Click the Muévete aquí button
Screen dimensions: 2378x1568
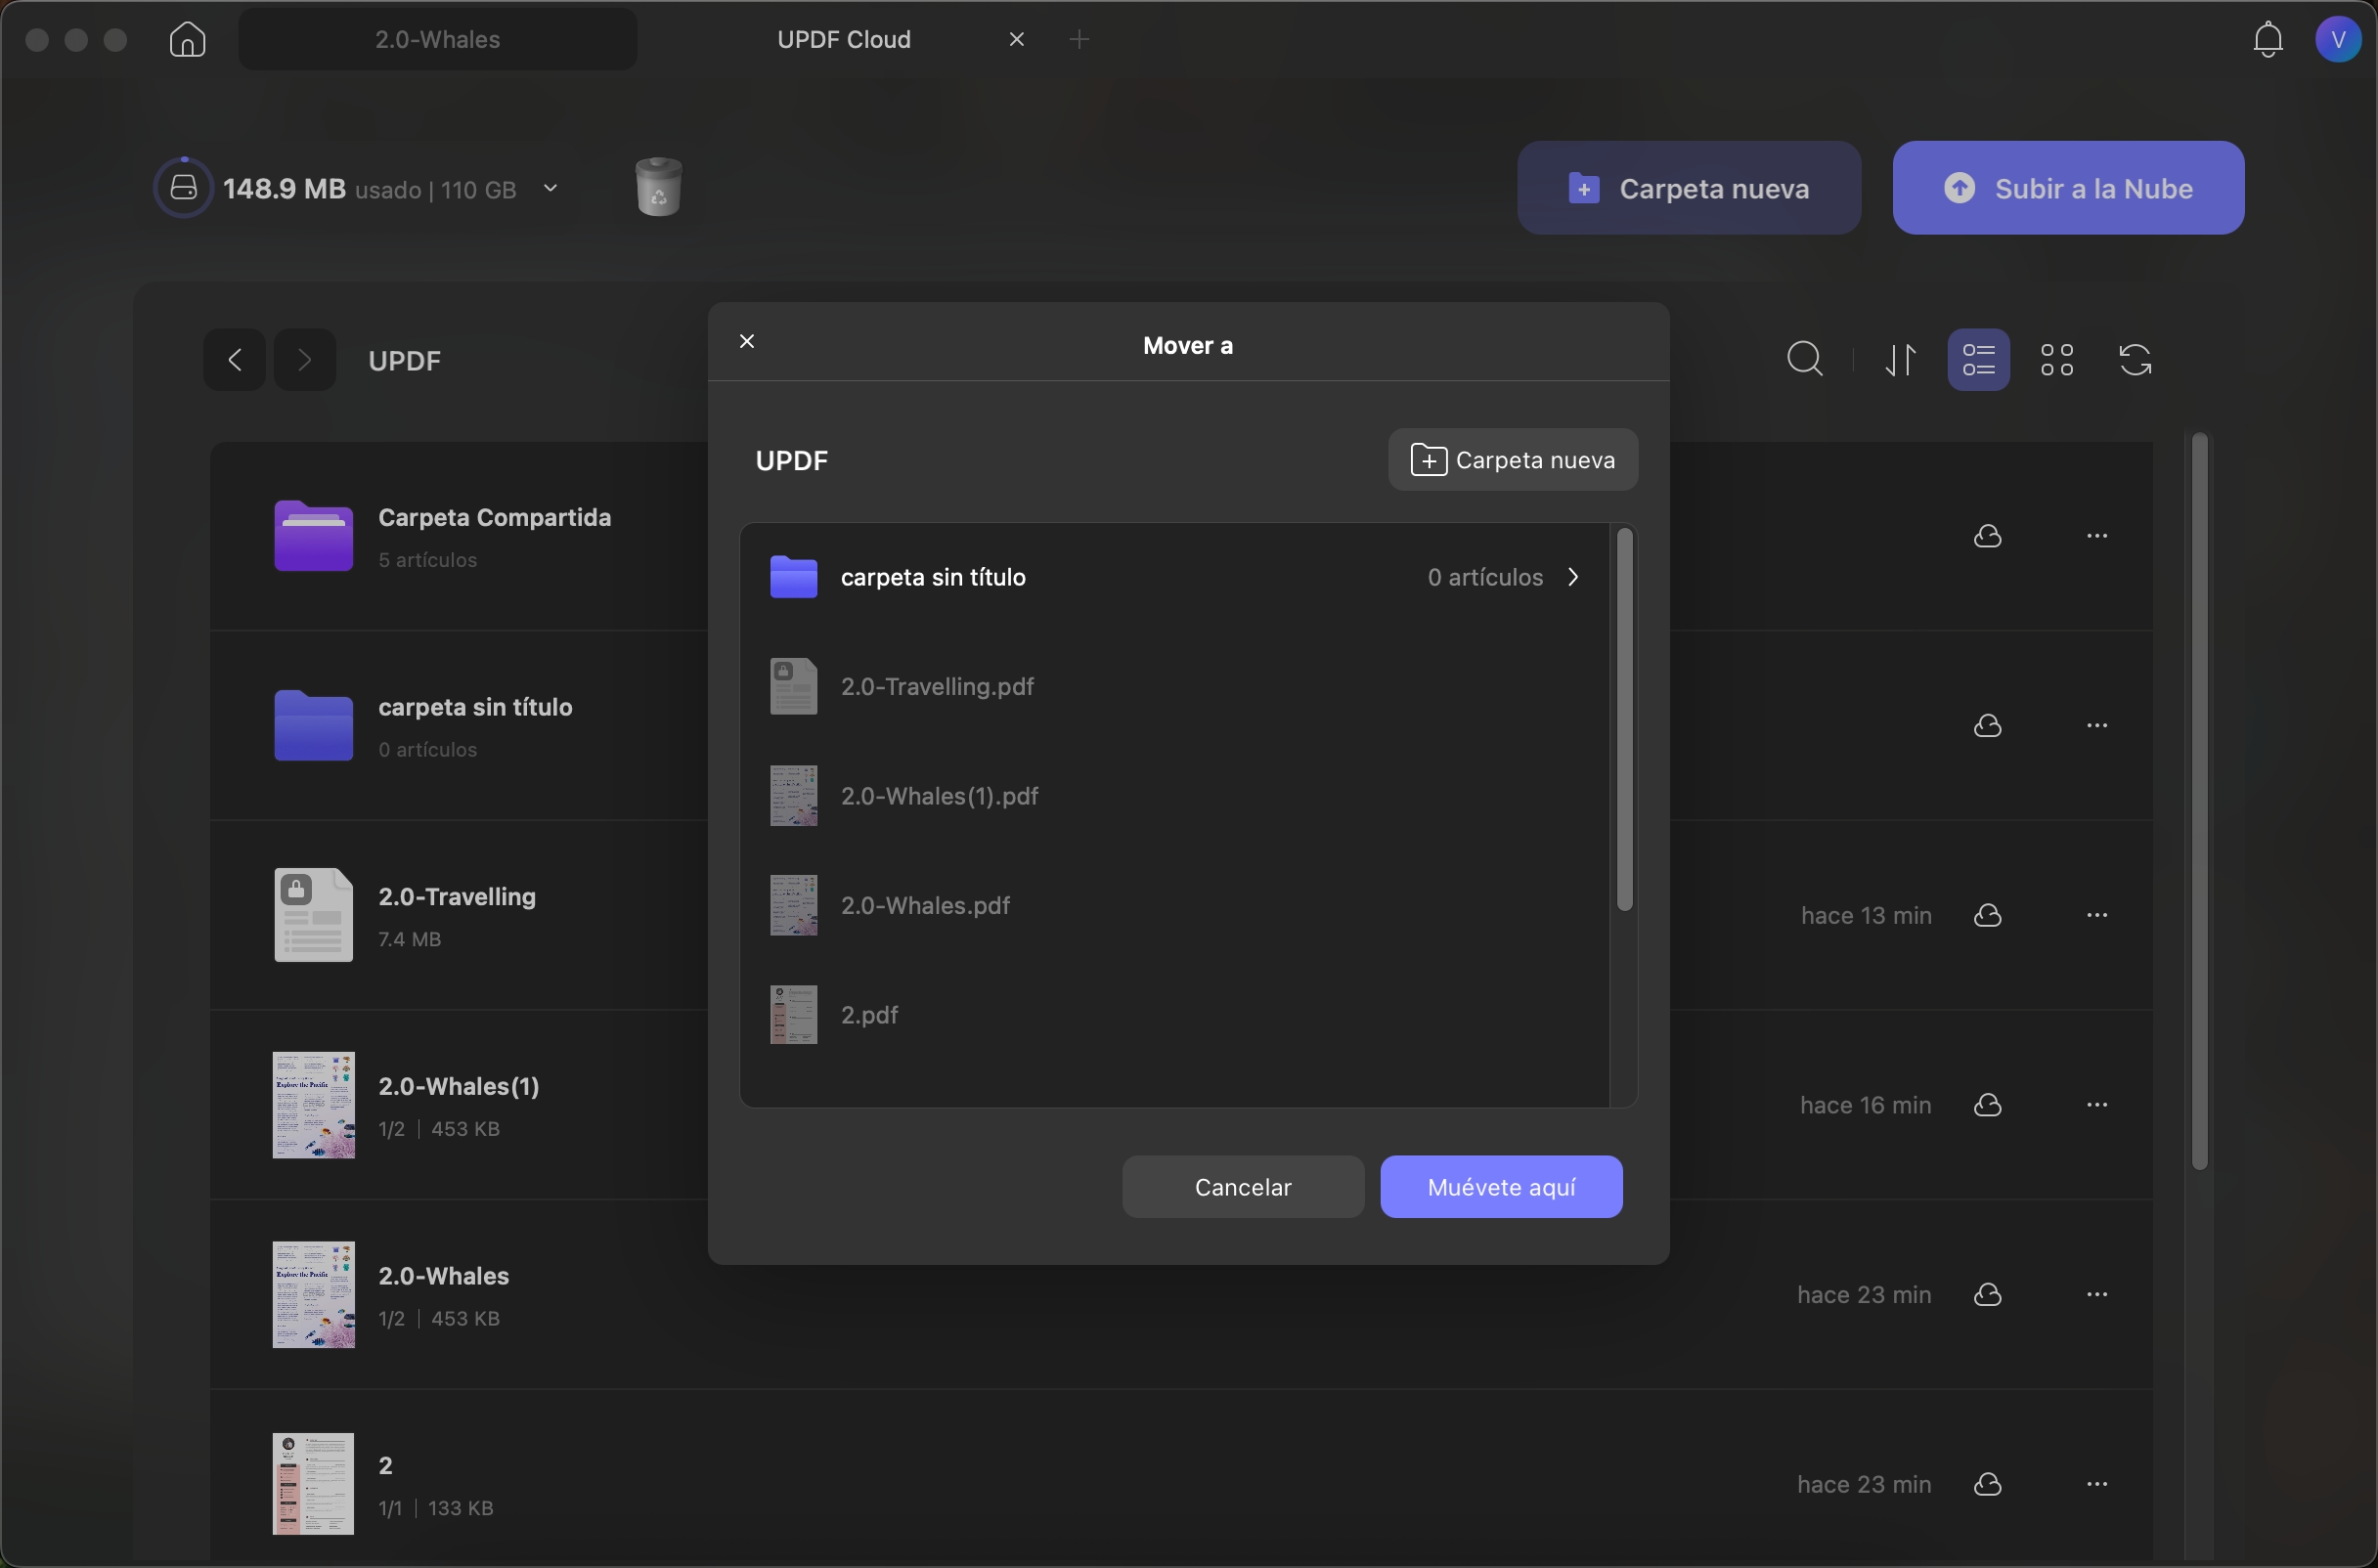point(1501,1187)
